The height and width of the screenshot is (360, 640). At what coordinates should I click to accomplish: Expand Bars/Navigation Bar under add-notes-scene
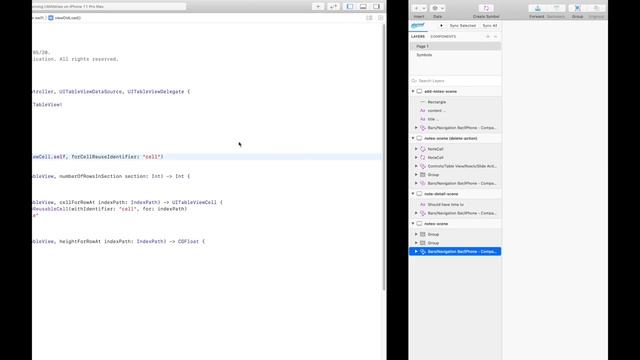[x=416, y=128]
